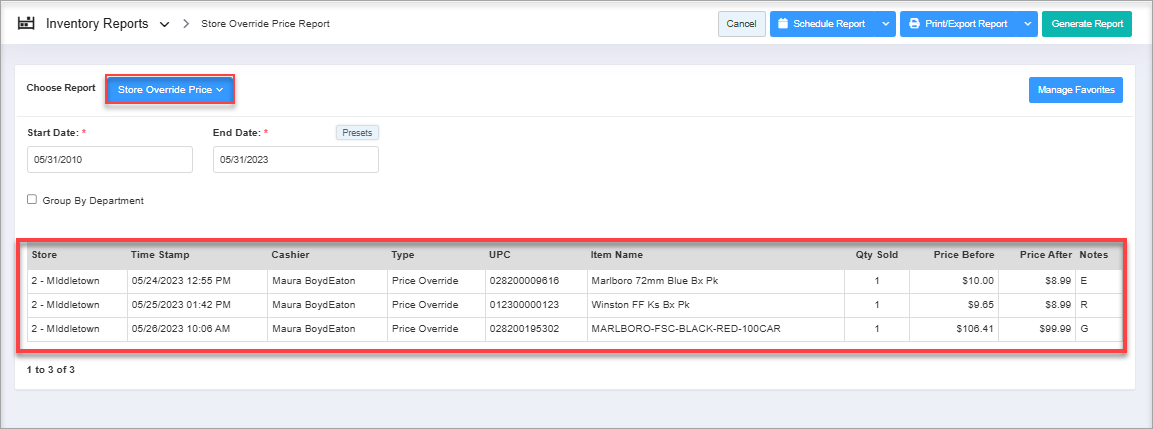Select the Winston FF Ks Bx Pk row
The height and width of the screenshot is (429, 1153).
(x=640, y=305)
